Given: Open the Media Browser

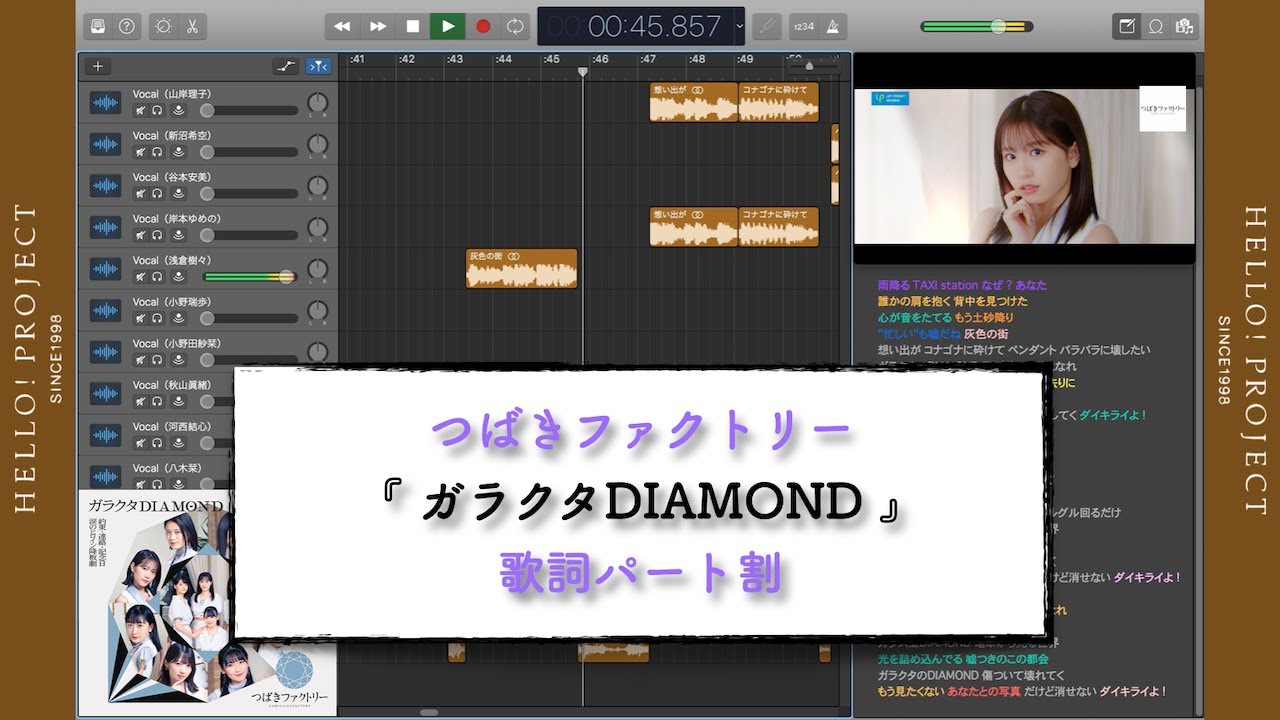Looking at the screenshot, I should tap(1185, 26).
